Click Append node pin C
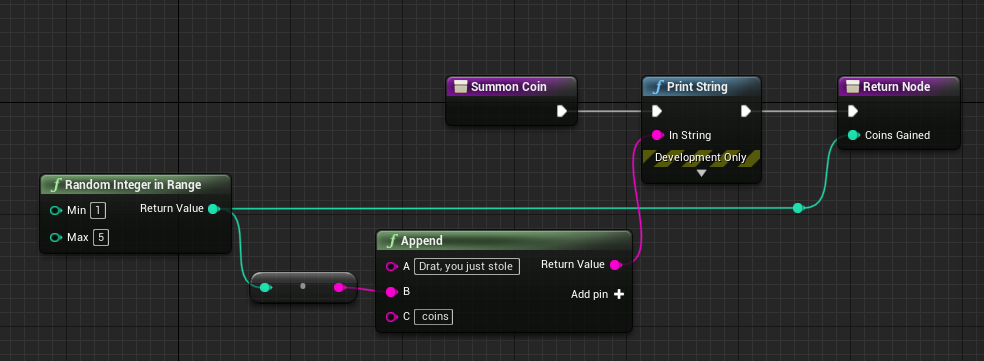This screenshot has height=361, width=984. 392,316
